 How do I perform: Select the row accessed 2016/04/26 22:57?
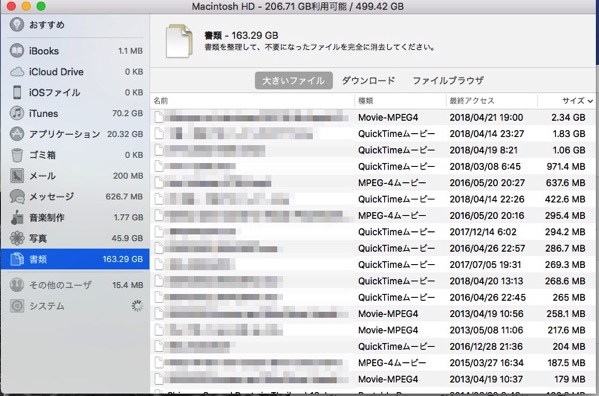[373, 248]
